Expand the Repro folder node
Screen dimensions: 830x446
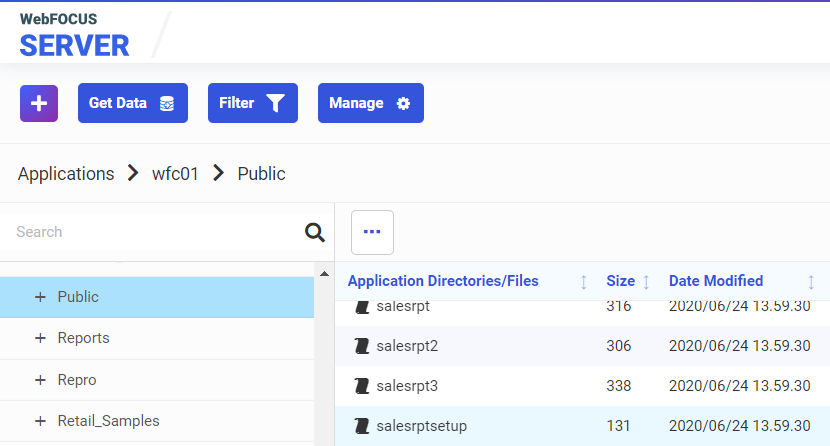(x=41, y=380)
